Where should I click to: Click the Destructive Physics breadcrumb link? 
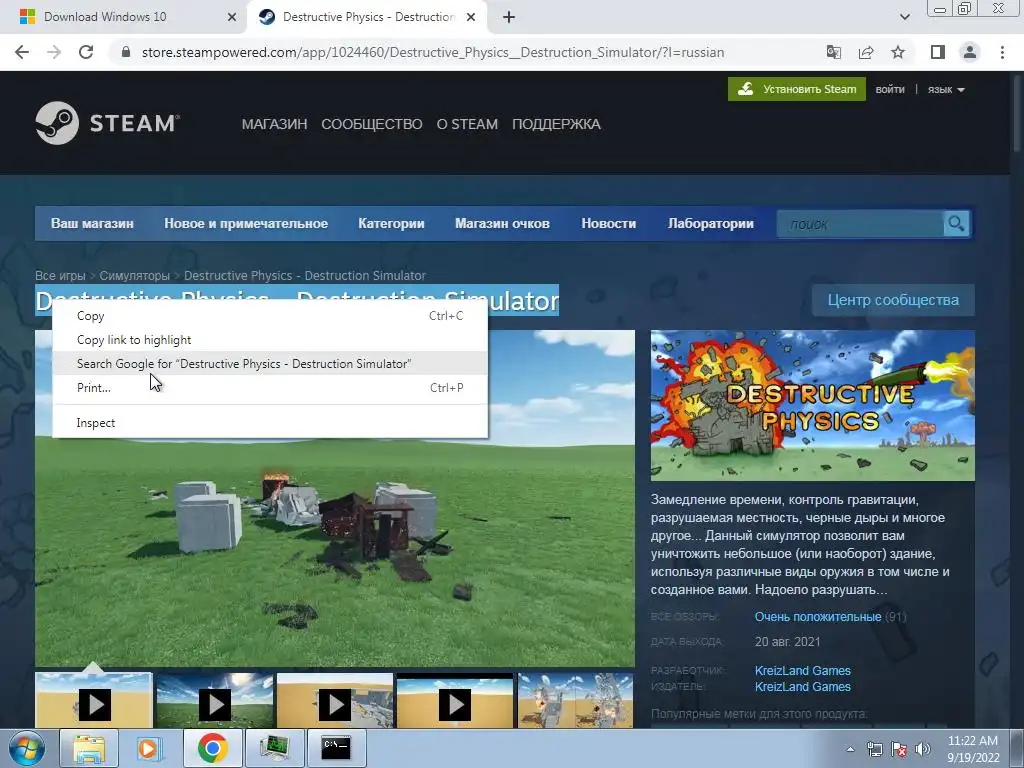(305, 276)
